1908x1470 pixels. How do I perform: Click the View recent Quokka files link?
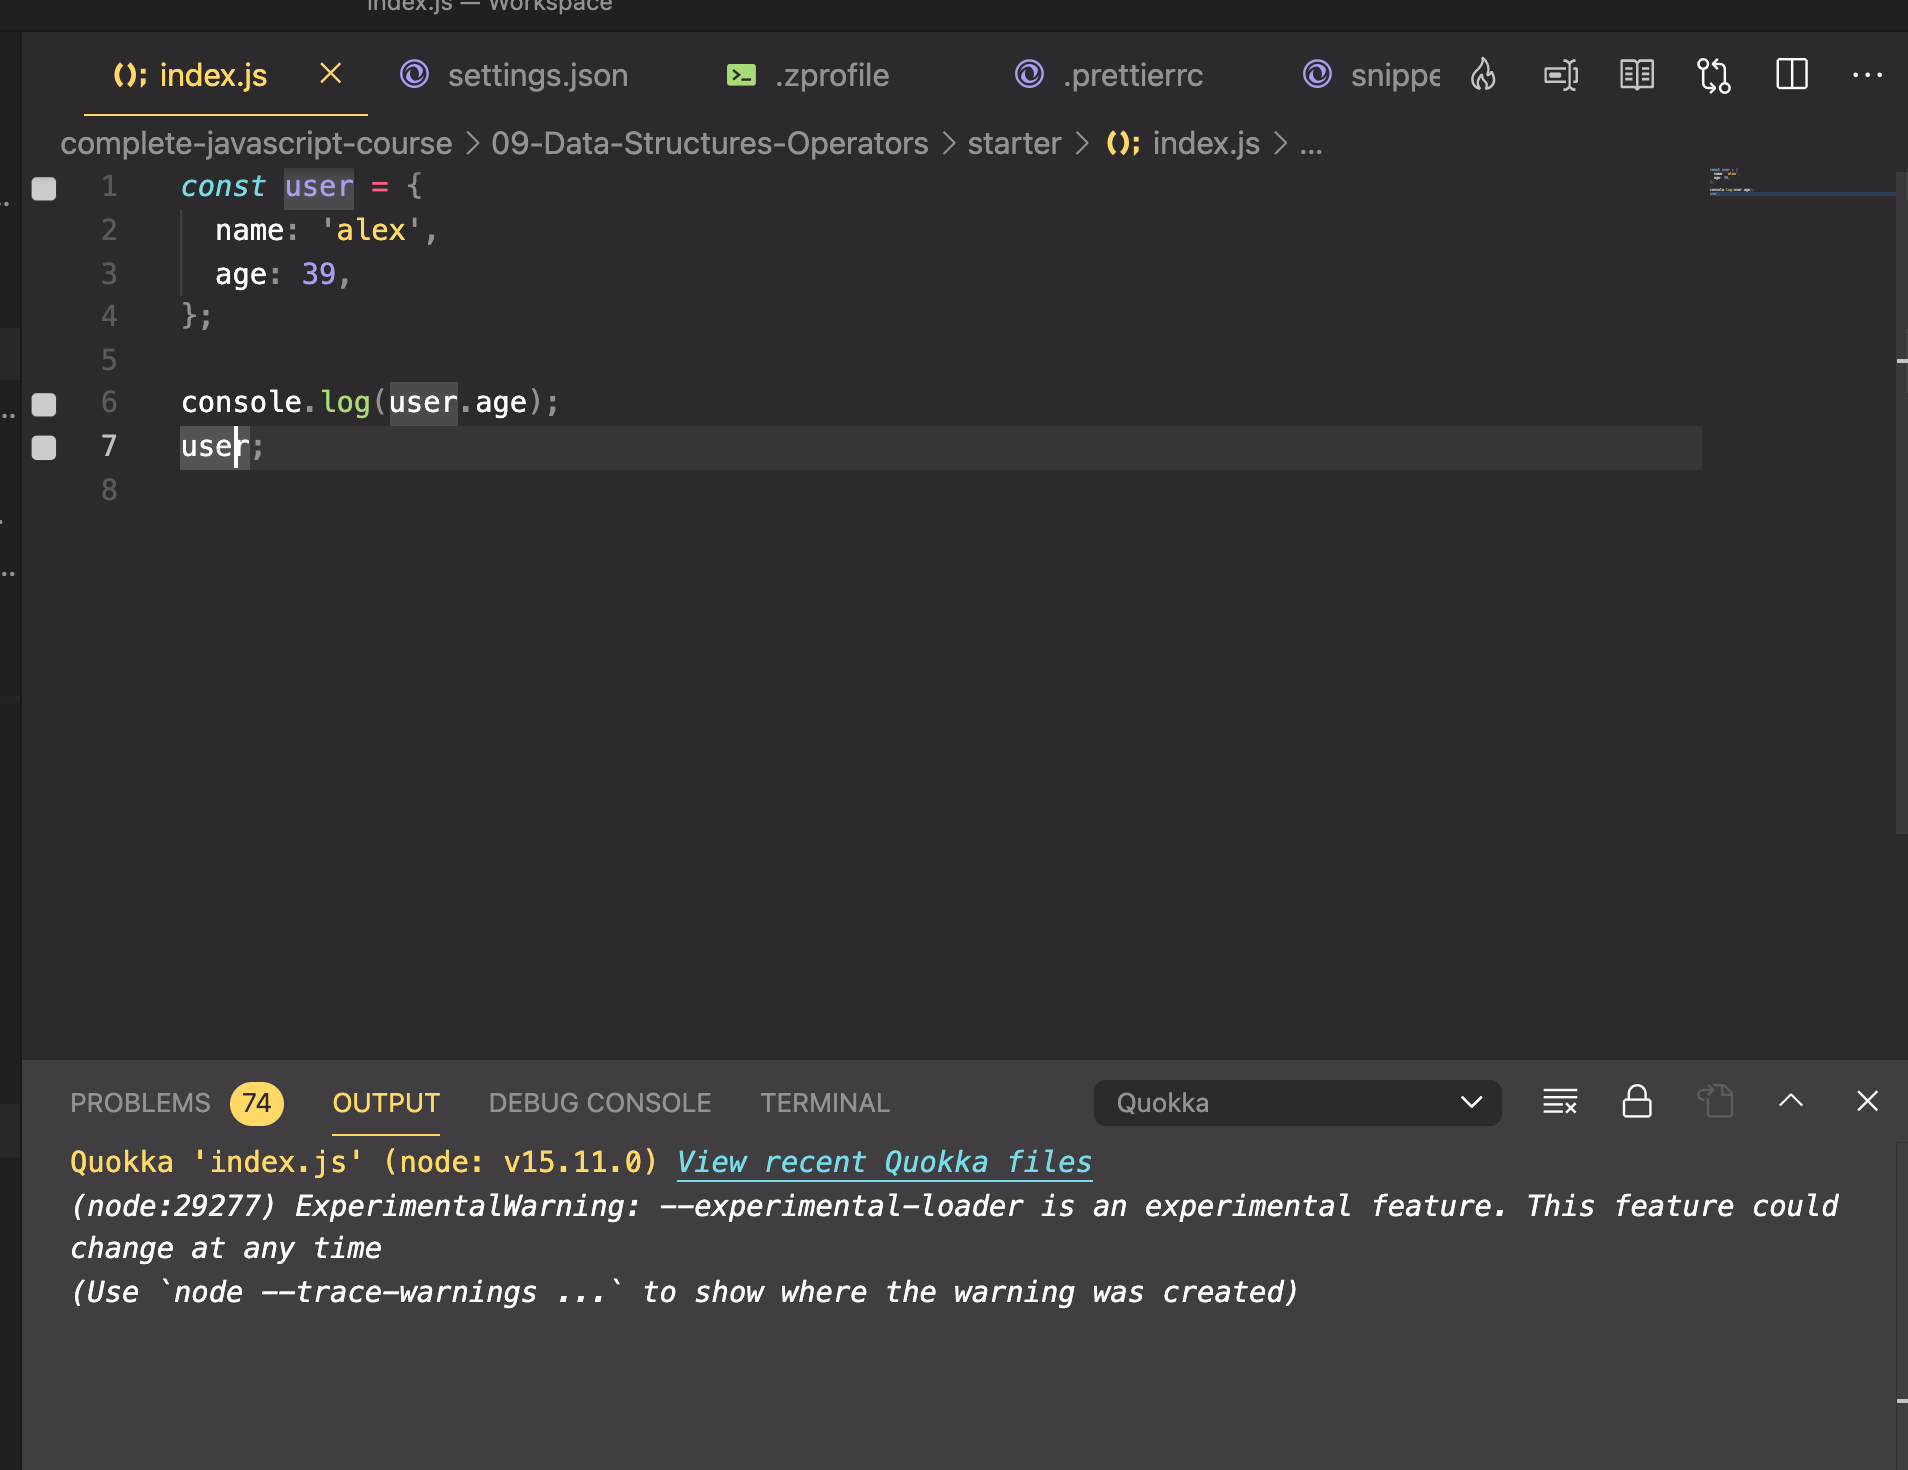883,1161
